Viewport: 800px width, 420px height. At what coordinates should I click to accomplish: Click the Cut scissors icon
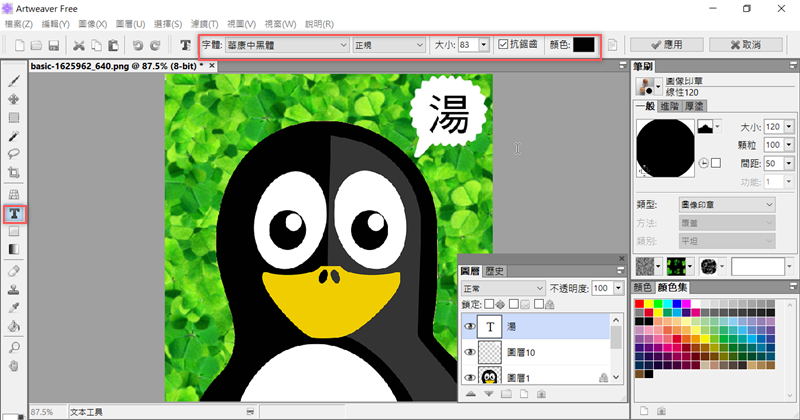click(80, 45)
